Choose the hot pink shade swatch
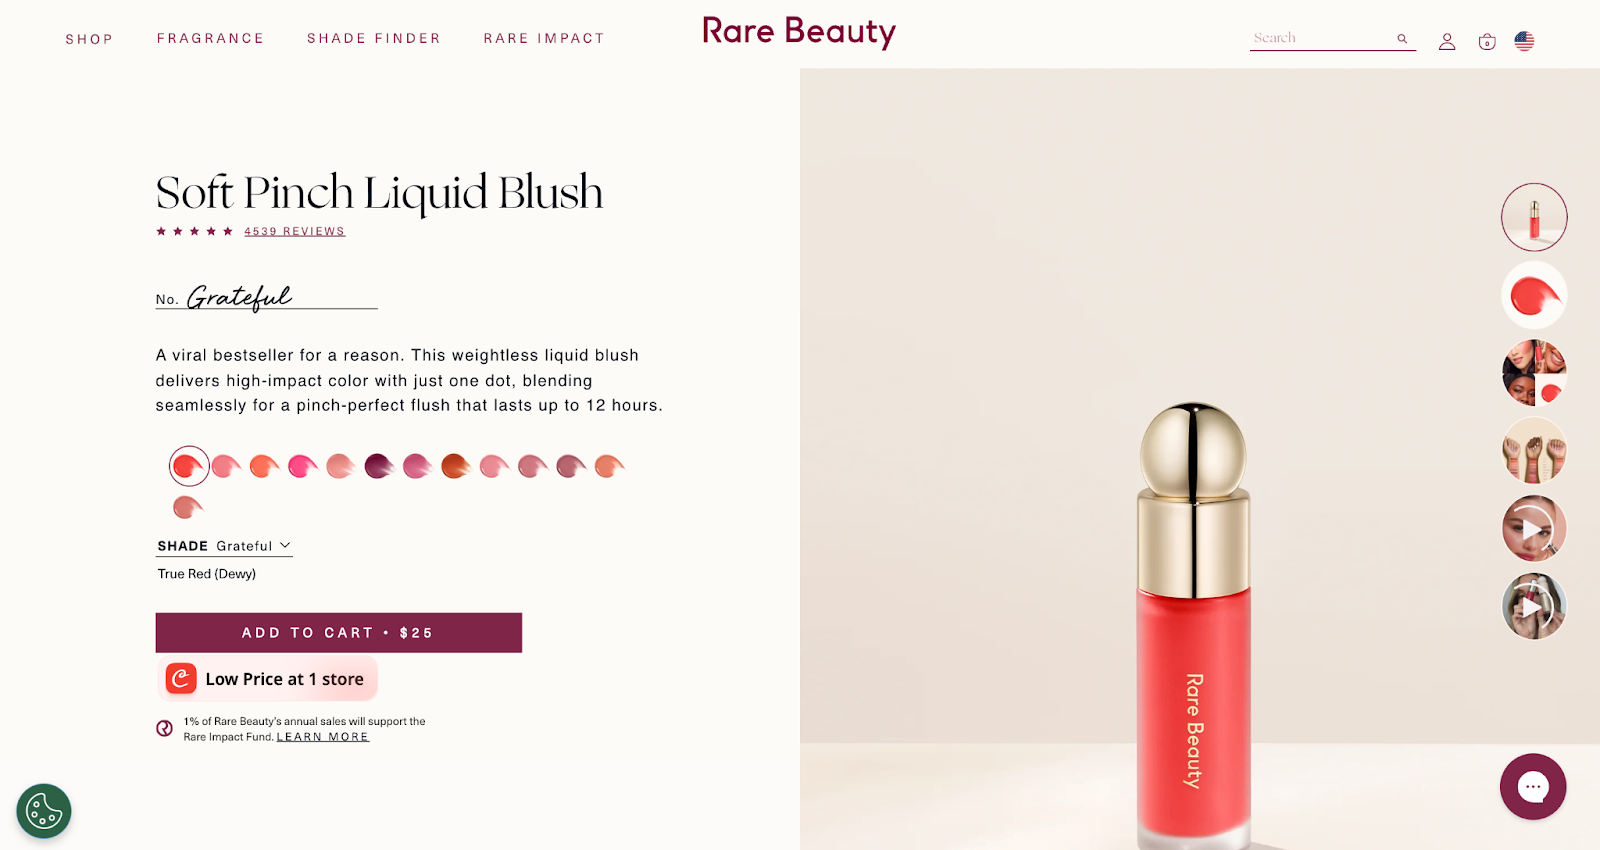Viewport: 1600px width, 850px height. 302,466
